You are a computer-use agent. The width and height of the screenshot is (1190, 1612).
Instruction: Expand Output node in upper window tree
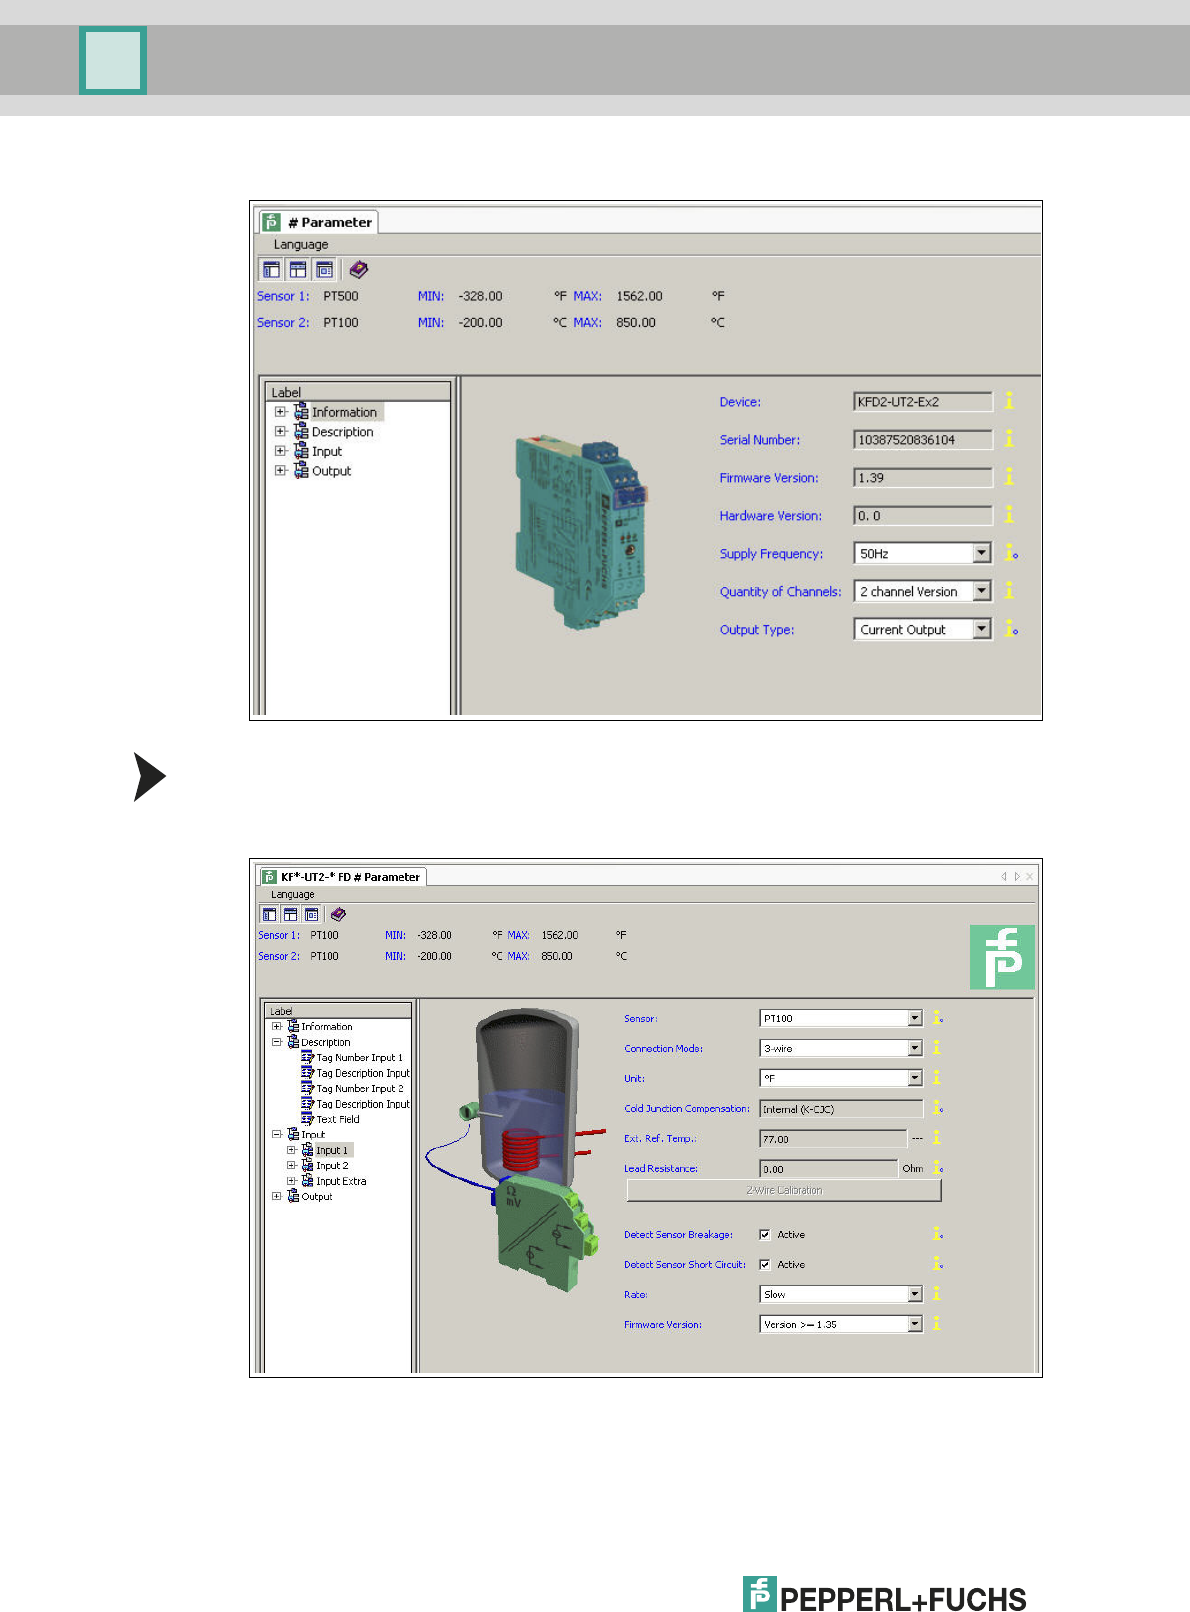[280, 471]
